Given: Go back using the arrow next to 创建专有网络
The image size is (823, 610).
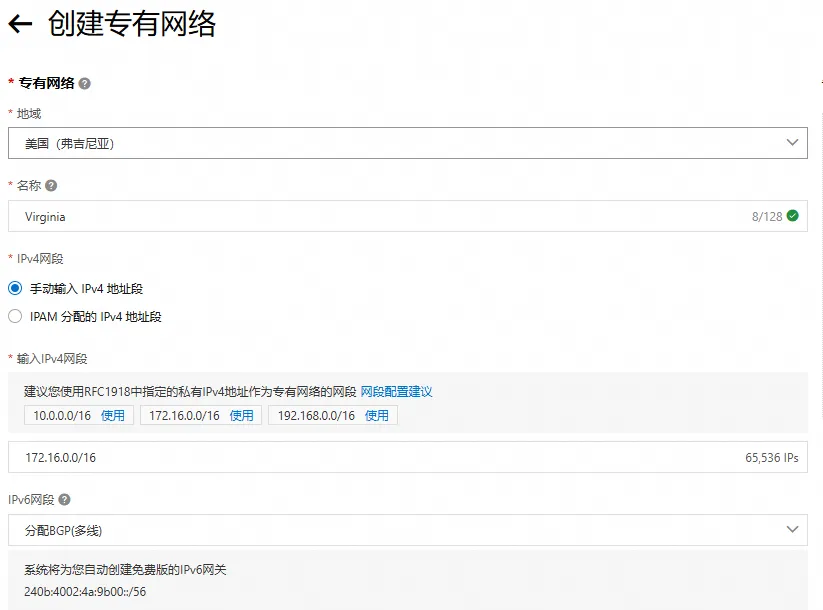Looking at the screenshot, I should [x=20, y=24].
